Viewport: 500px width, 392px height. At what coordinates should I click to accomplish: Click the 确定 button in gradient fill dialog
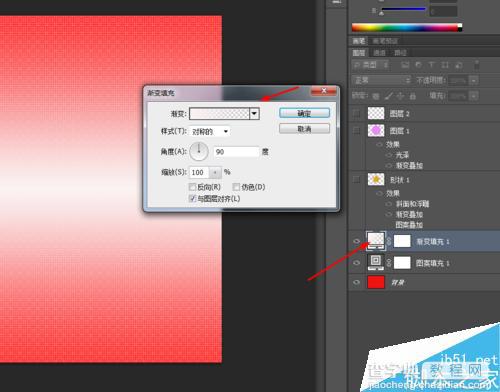click(304, 113)
